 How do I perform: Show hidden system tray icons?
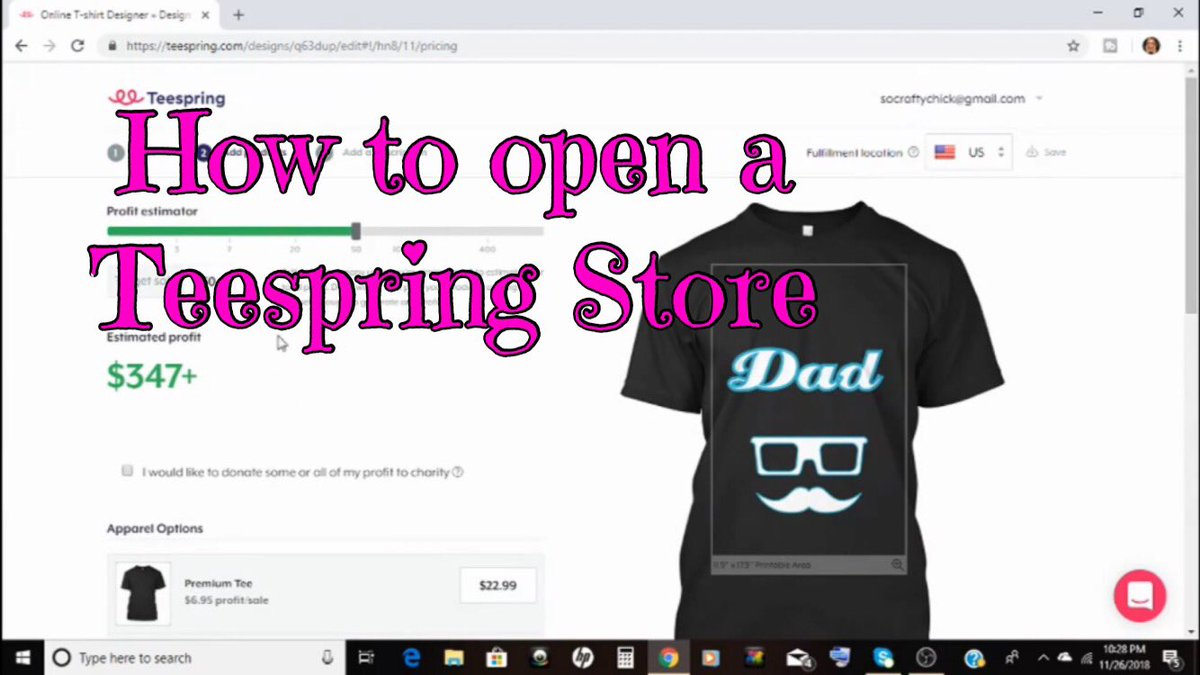(1044, 657)
